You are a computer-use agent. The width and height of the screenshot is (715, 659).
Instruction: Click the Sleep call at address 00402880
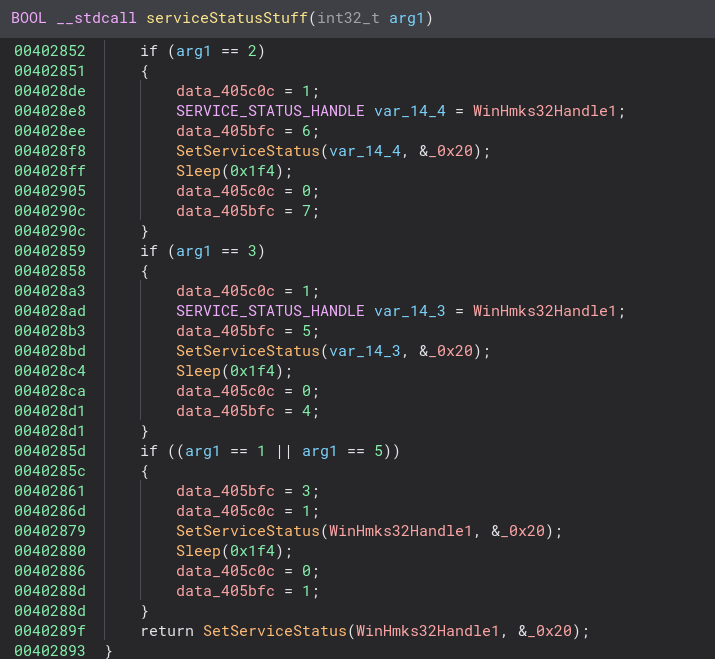pyautogui.click(x=197, y=551)
